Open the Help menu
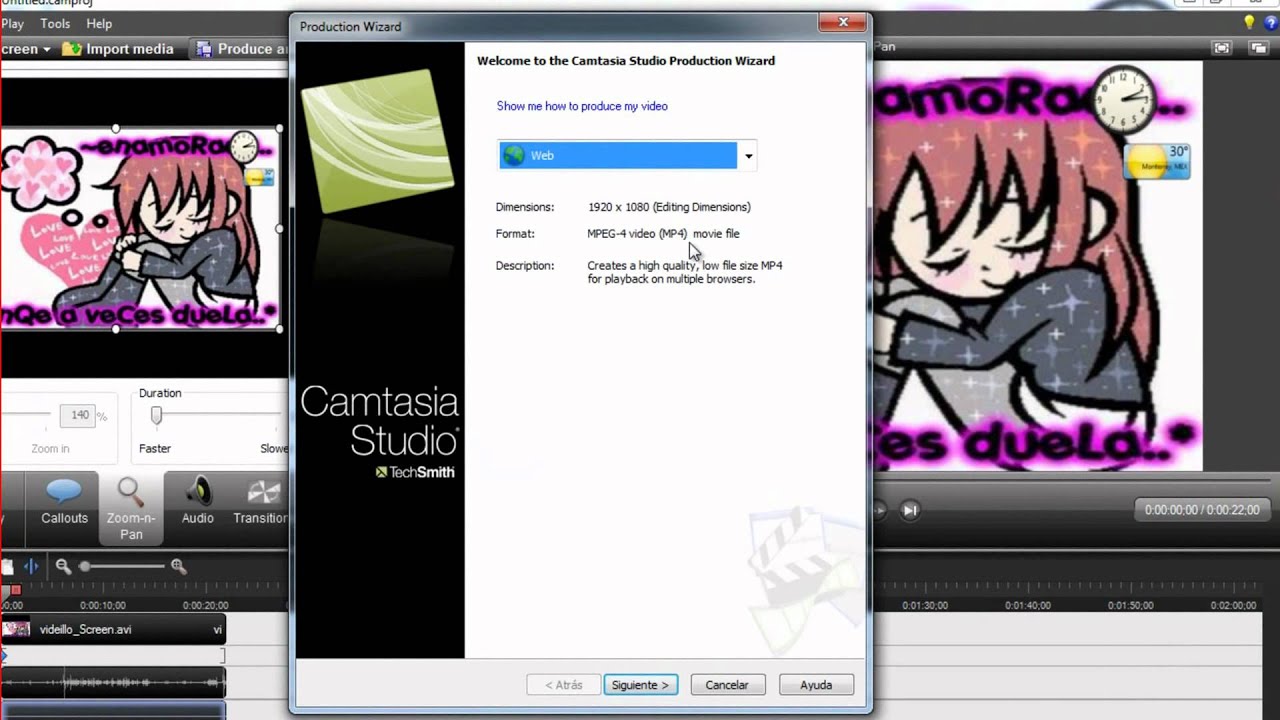 [x=99, y=23]
